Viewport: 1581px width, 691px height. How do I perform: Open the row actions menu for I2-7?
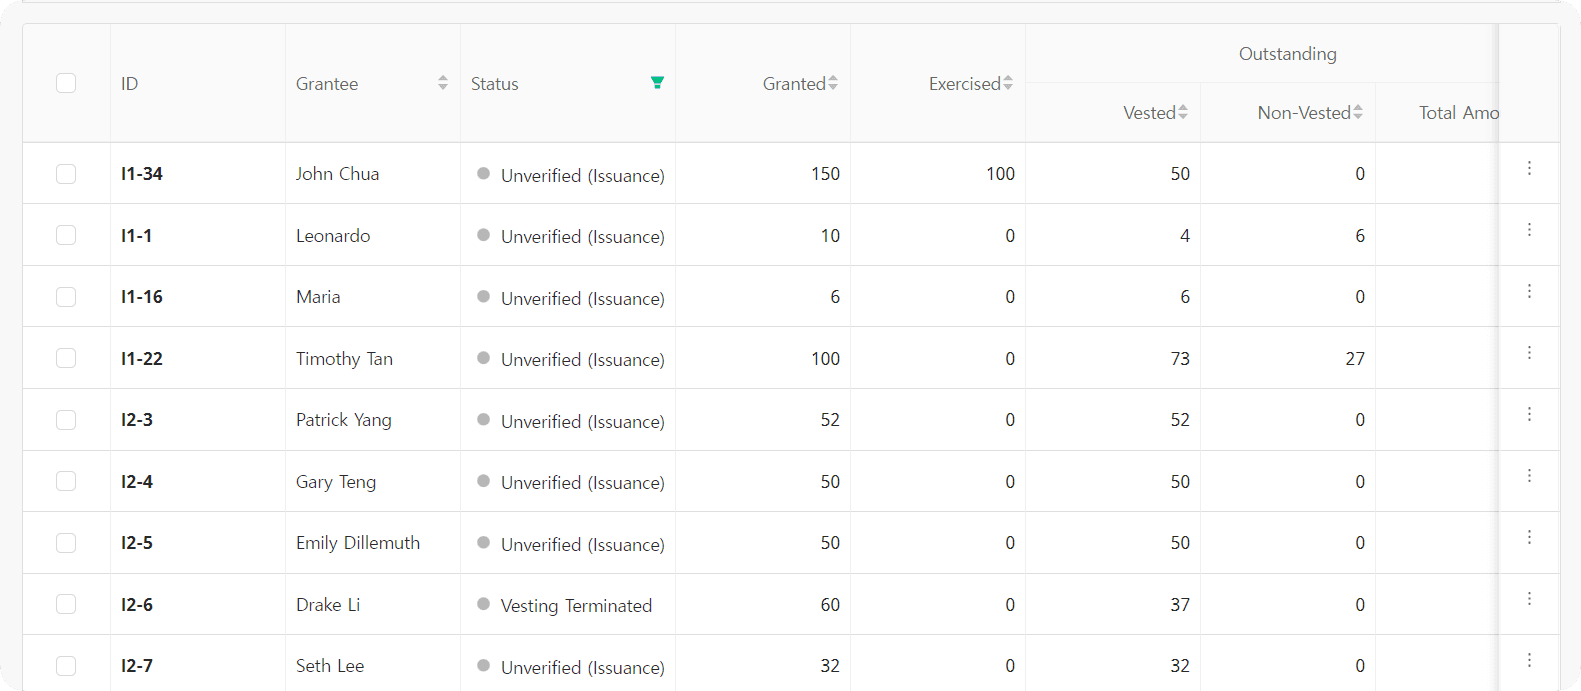click(x=1529, y=660)
